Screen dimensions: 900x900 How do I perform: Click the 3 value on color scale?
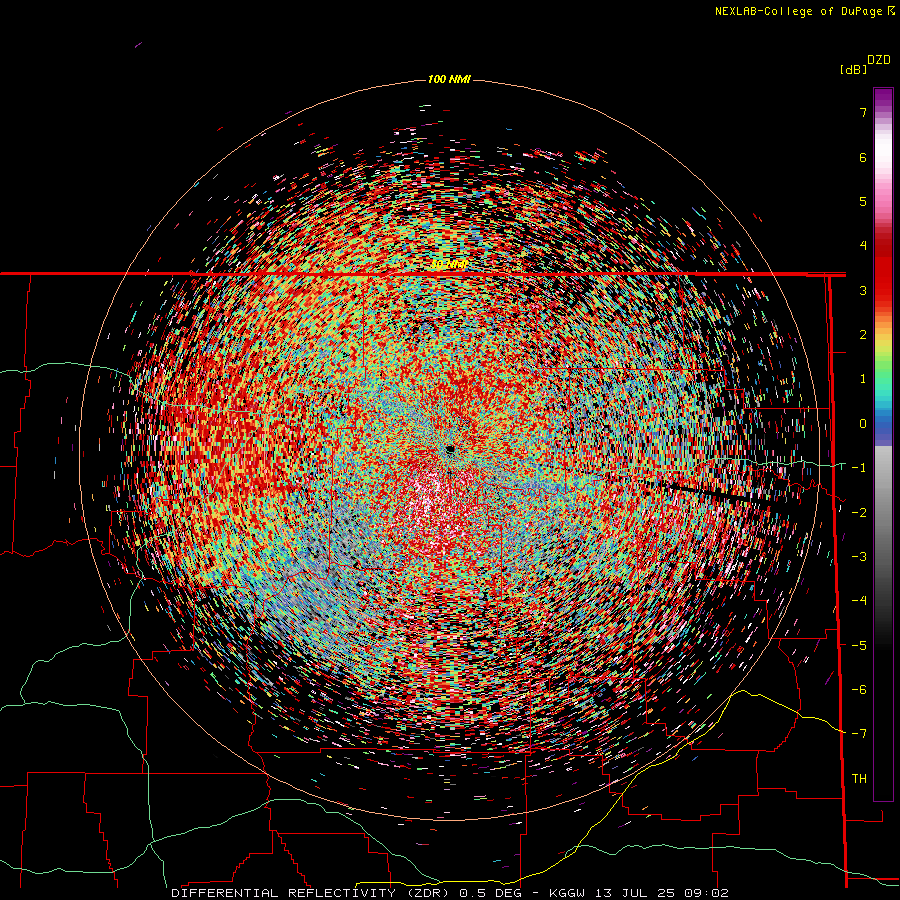(x=863, y=290)
